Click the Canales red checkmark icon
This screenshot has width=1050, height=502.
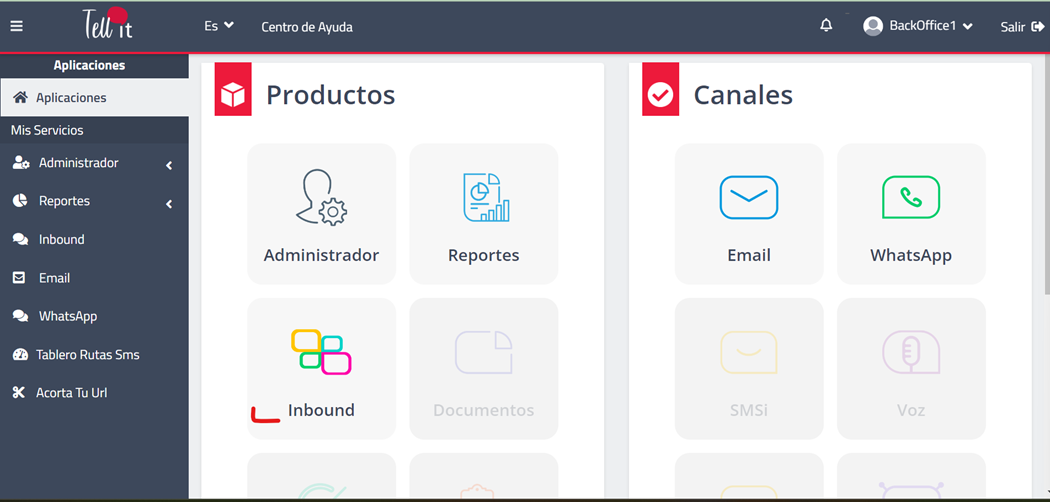(660, 89)
